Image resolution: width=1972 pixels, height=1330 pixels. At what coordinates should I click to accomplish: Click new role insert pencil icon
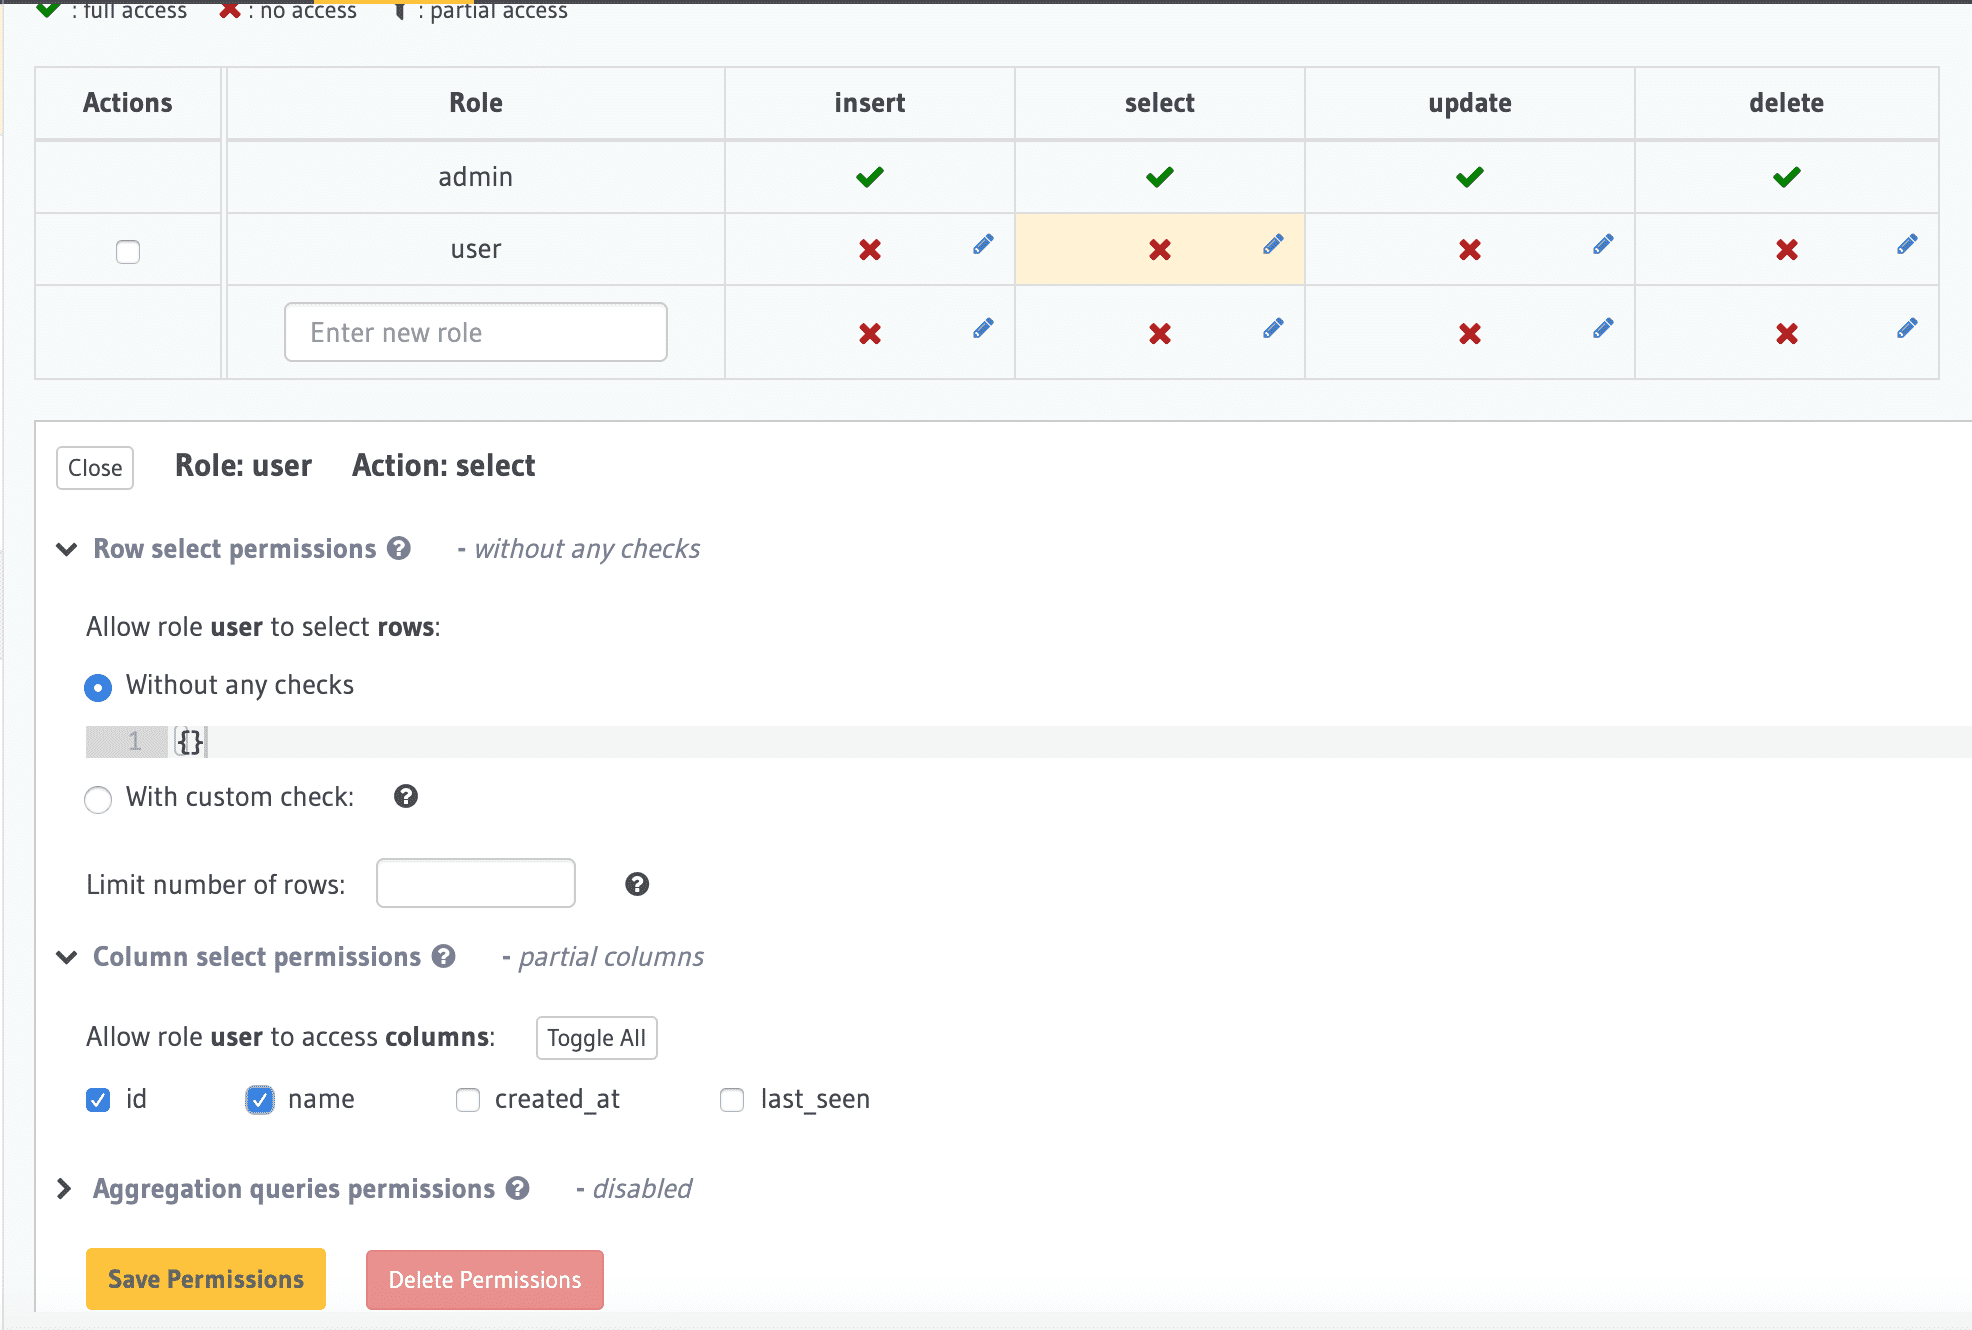tap(983, 329)
